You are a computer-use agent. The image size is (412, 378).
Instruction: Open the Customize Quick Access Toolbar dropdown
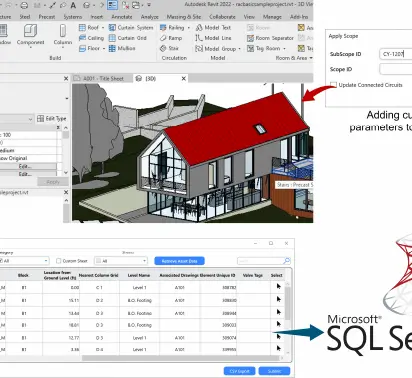pyautogui.click(x=149, y=5)
